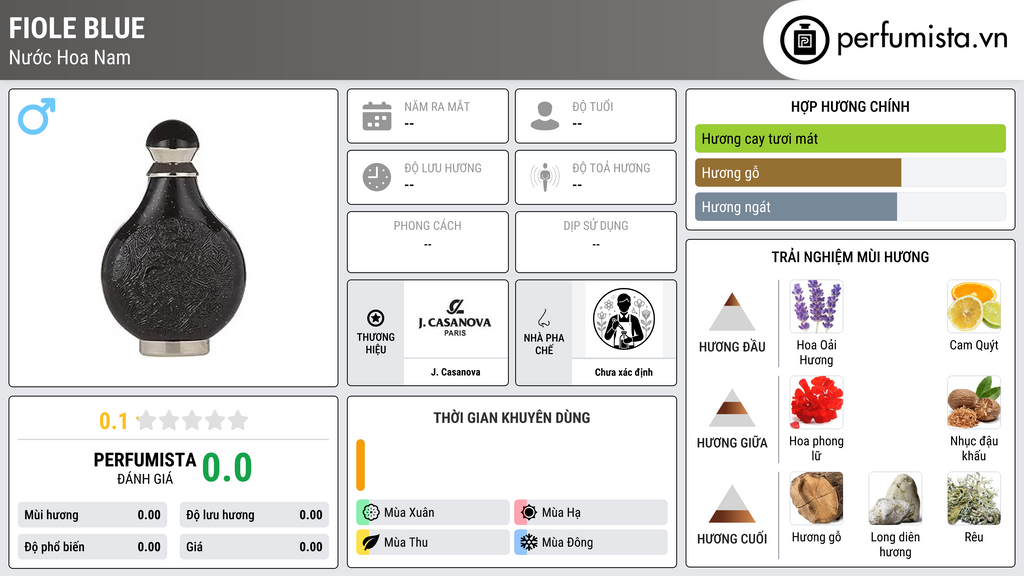Click the Độ toả hương label
This screenshot has width=1024, height=576.
(x=611, y=168)
